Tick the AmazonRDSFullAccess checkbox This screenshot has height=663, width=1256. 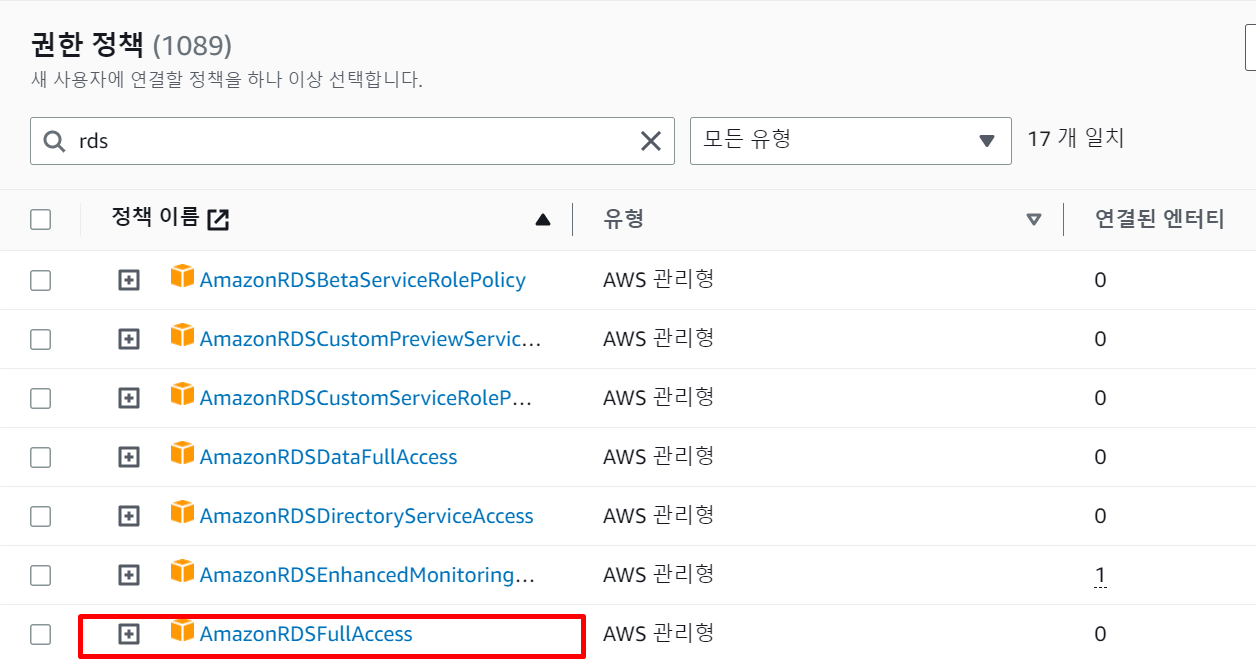40,635
